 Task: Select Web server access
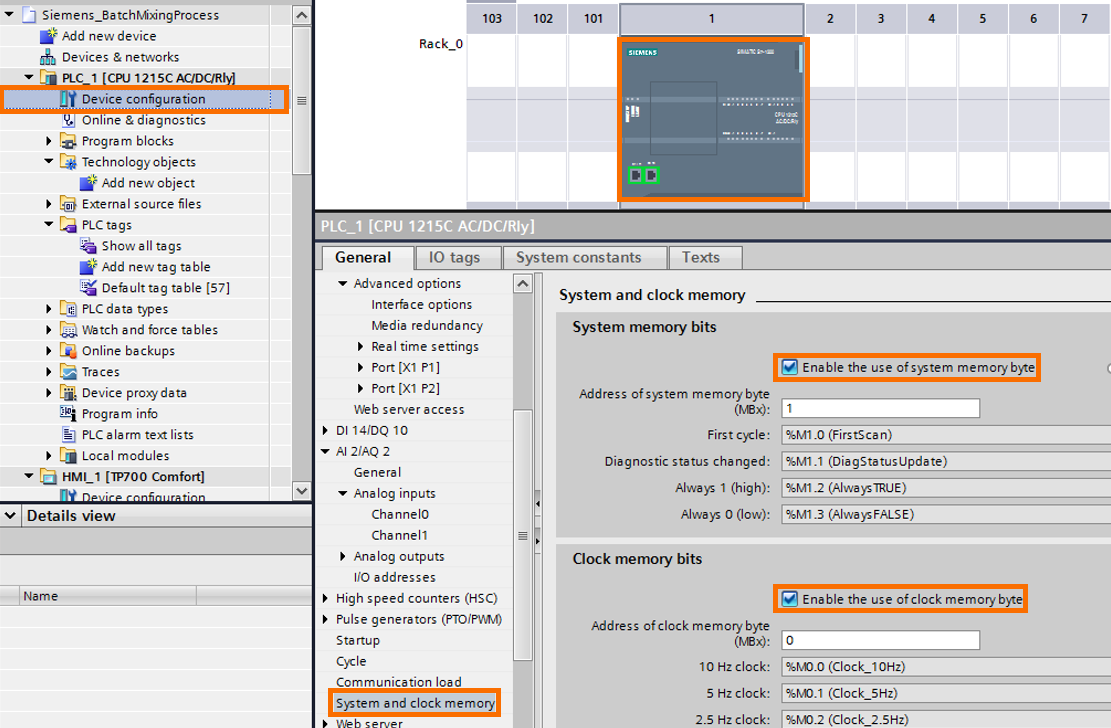[410, 409]
